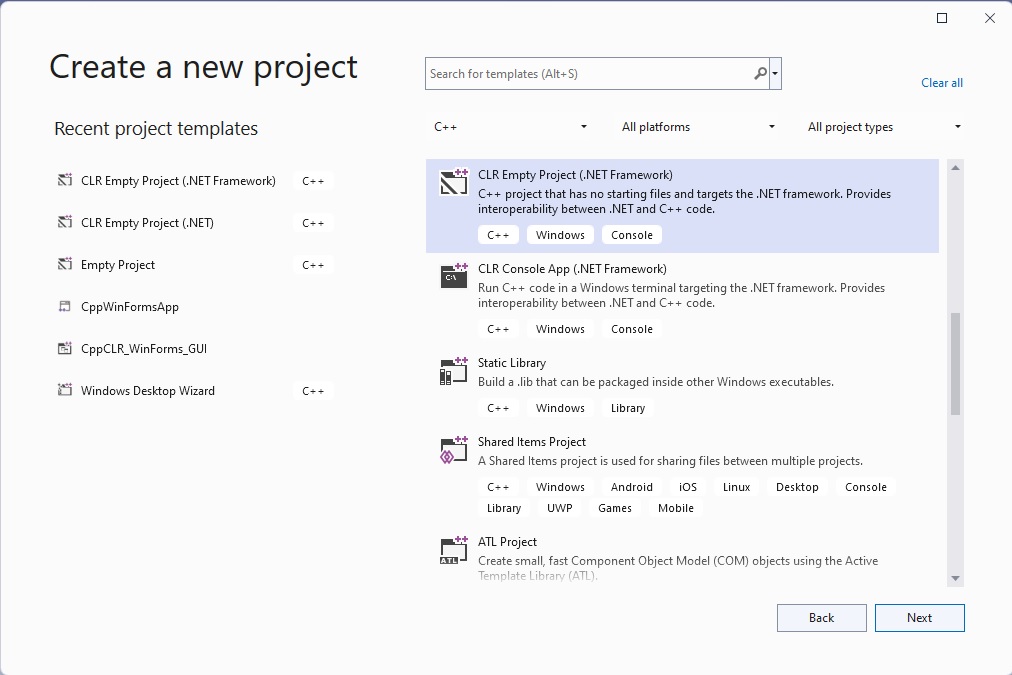Open the C++ language filter dropdown
The height and width of the screenshot is (675, 1012).
510,127
